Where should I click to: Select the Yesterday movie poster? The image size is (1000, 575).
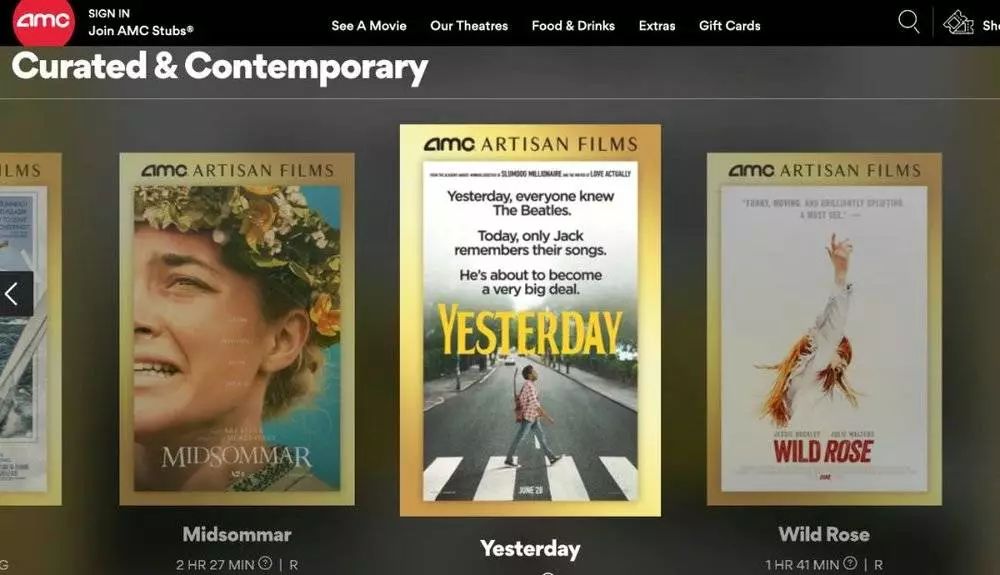(530, 320)
